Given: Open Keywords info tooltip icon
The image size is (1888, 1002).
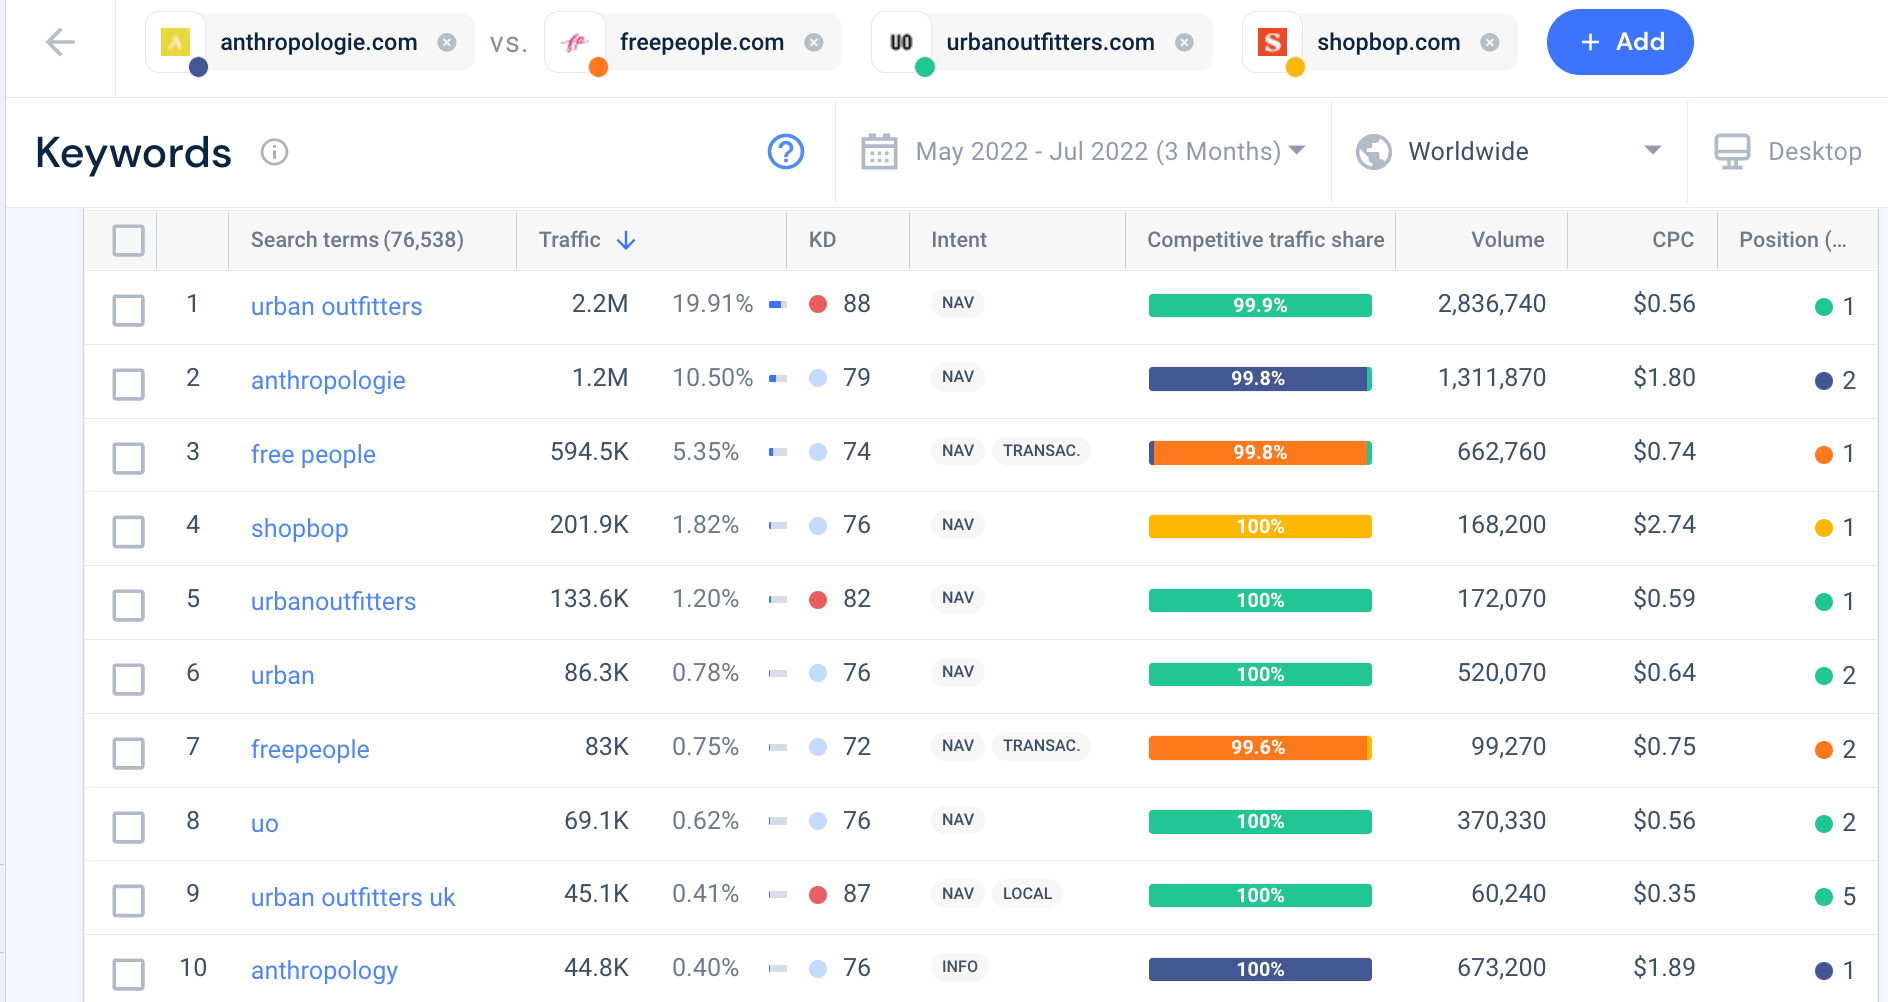Looking at the screenshot, I should (x=274, y=152).
